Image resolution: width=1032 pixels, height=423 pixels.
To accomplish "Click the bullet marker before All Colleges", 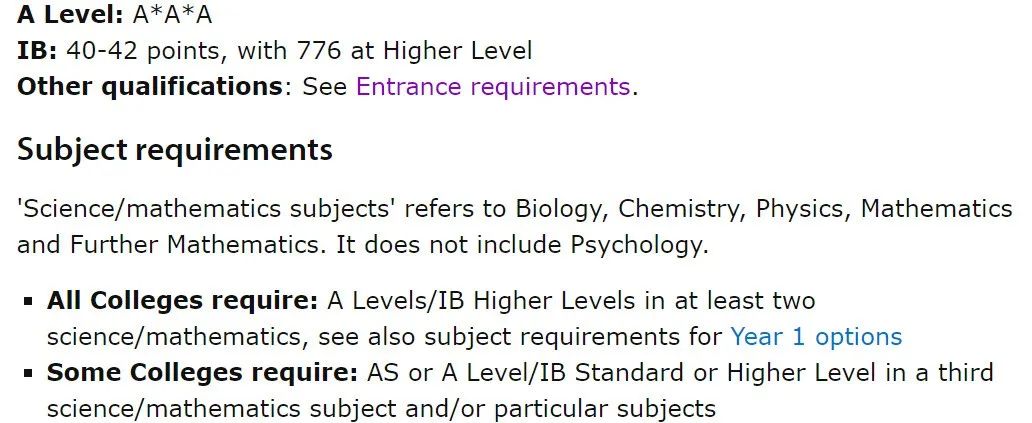I will [x=28, y=302].
